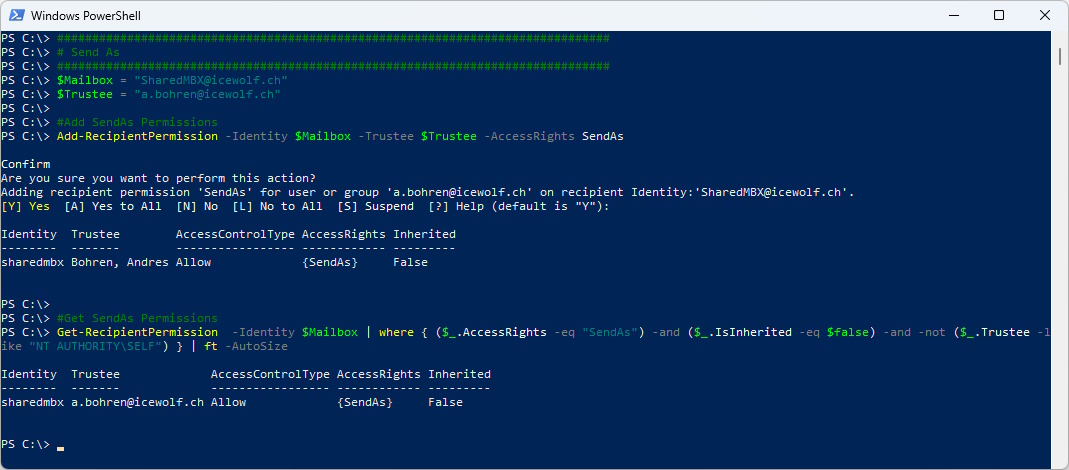This screenshot has height=470, width=1069.
Task: Click the #Add SendAs Permissions comment
Action: [x=137, y=122]
